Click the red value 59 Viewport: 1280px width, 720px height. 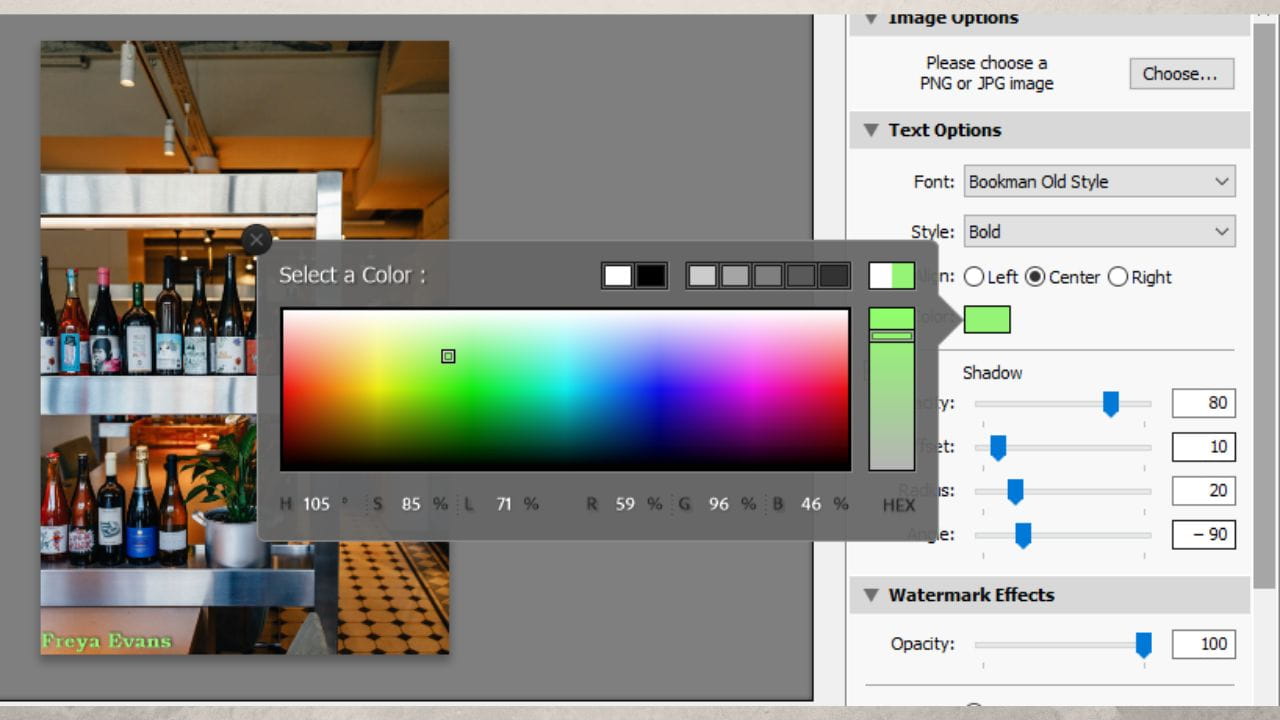point(625,504)
